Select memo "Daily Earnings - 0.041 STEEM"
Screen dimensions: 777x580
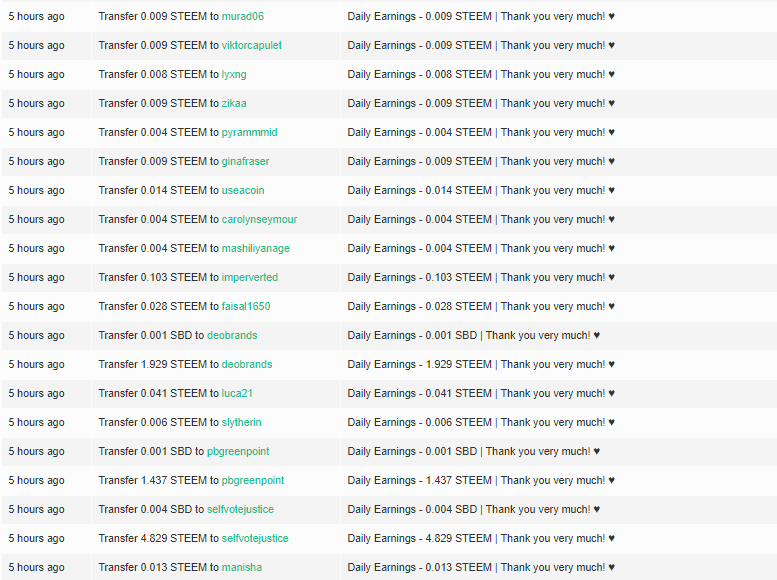click(x=419, y=394)
